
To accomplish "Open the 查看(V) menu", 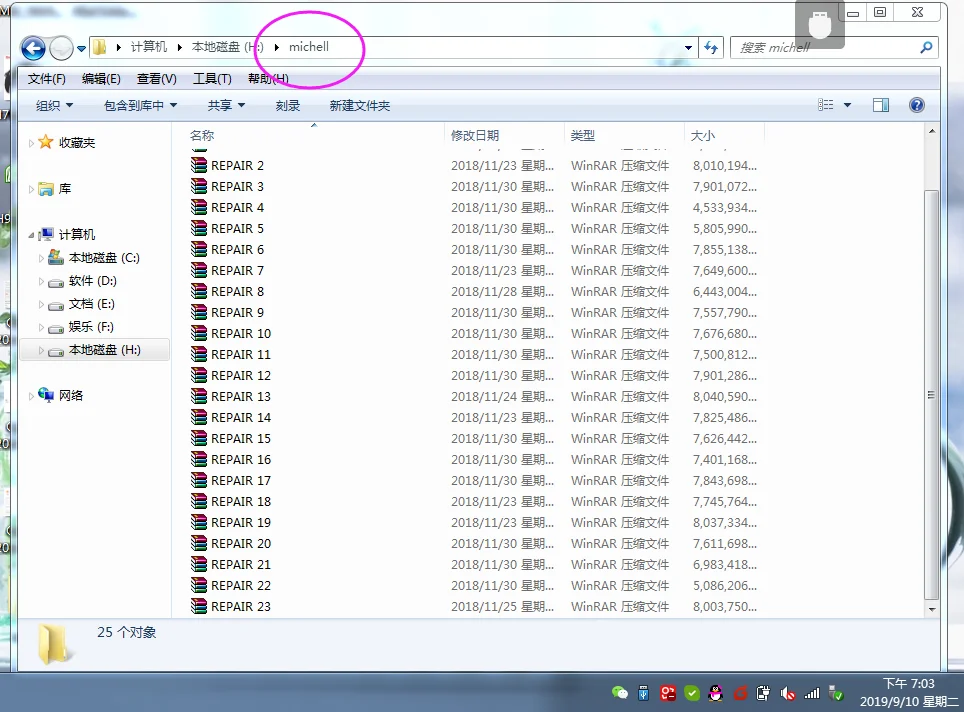I will 156,79.
